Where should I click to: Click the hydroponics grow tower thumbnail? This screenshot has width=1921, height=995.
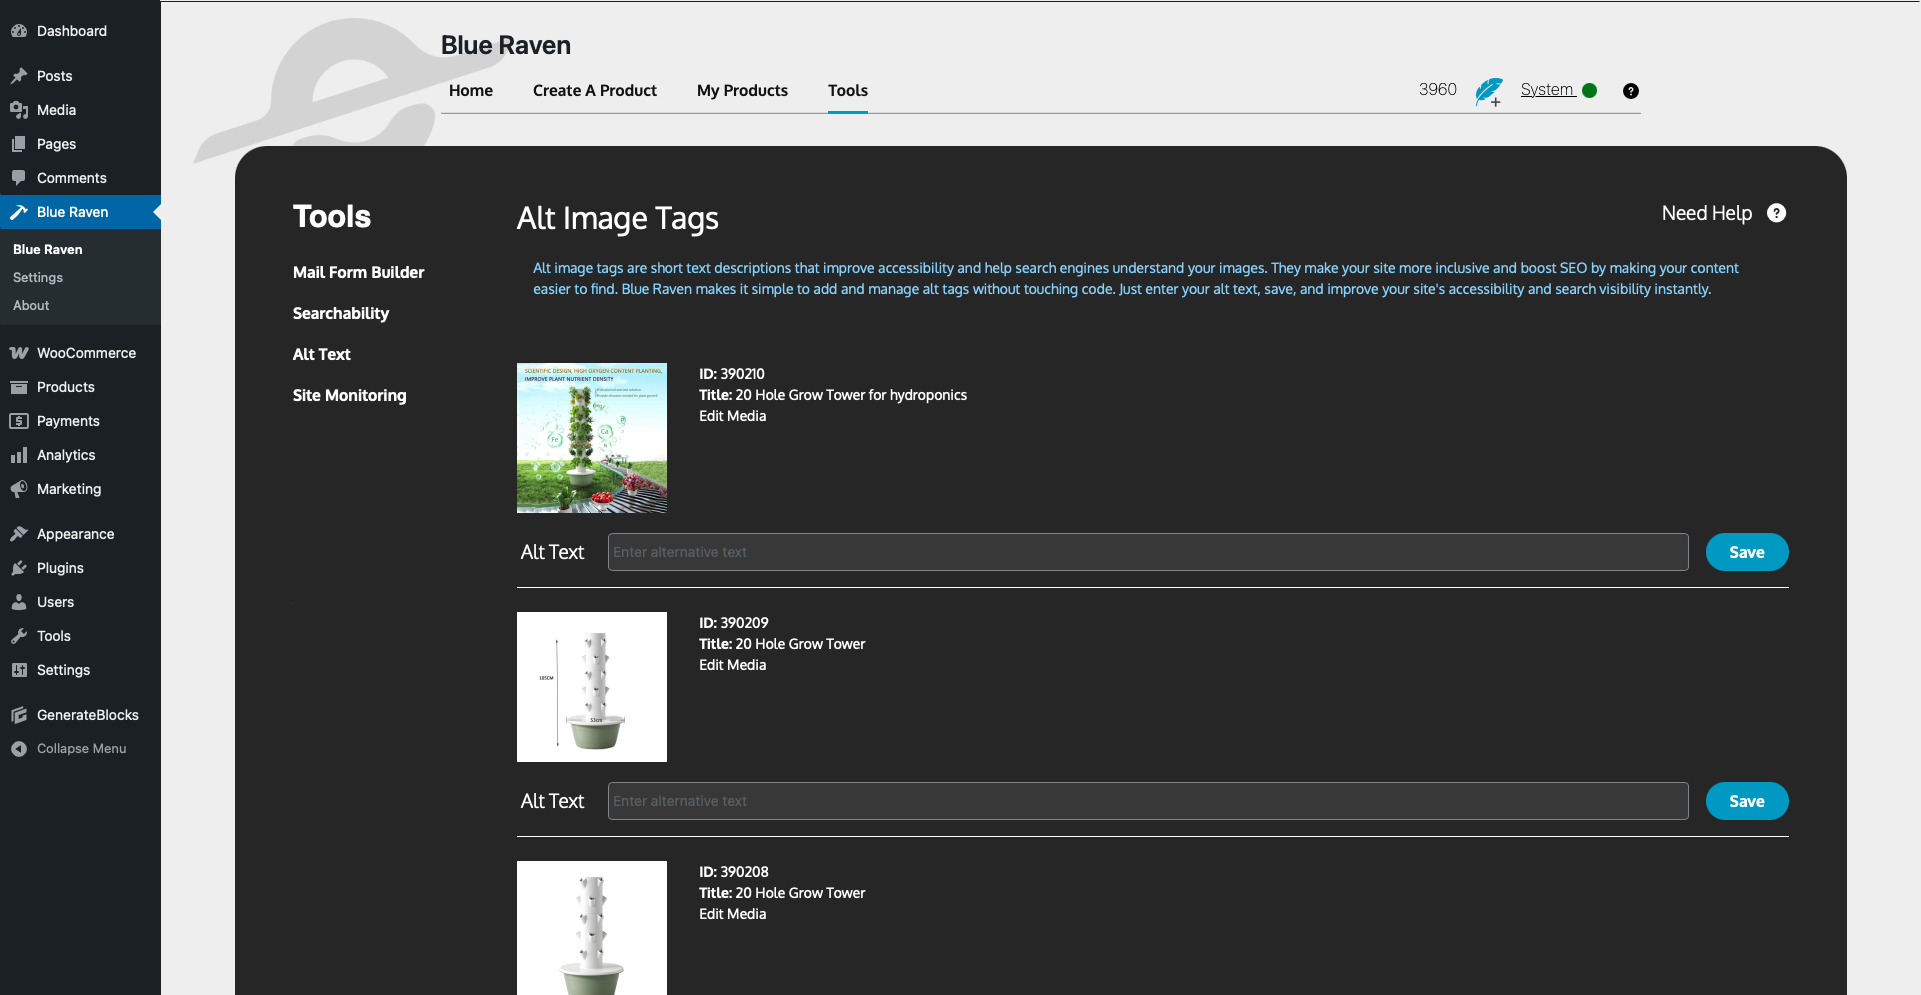point(592,438)
